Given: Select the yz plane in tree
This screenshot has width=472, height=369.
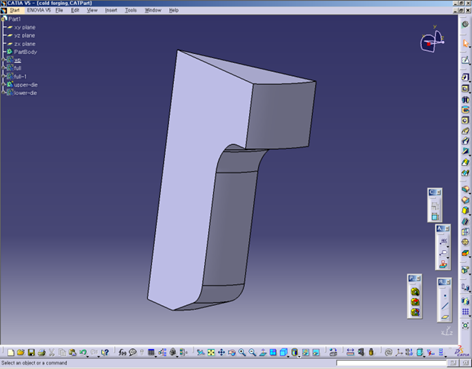Looking at the screenshot, I should pos(25,35).
